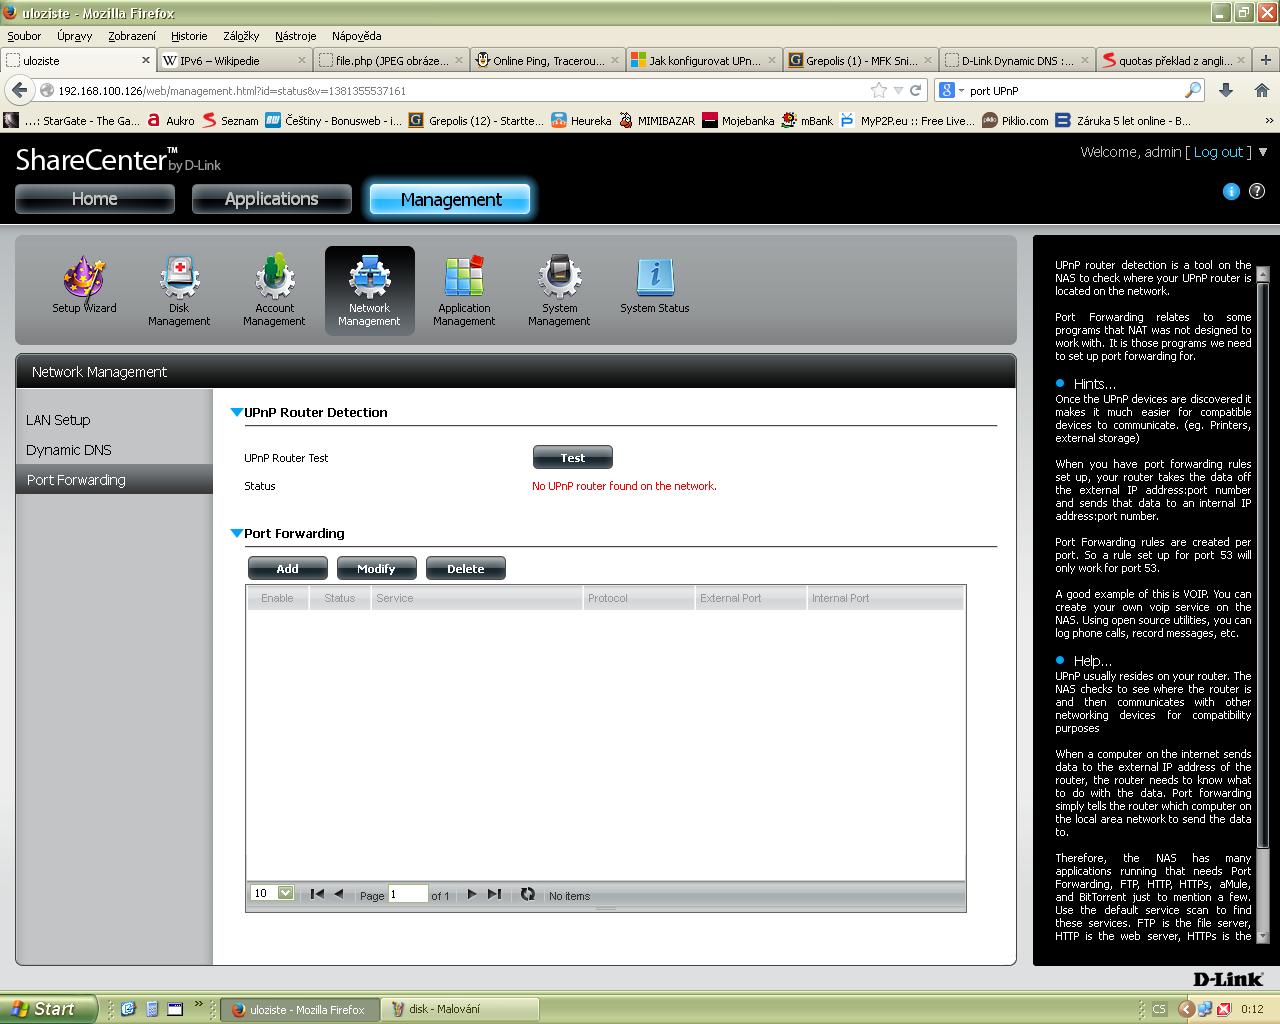This screenshot has width=1280, height=1024.
Task: Click Add port forwarding rule button
Action: (288, 568)
